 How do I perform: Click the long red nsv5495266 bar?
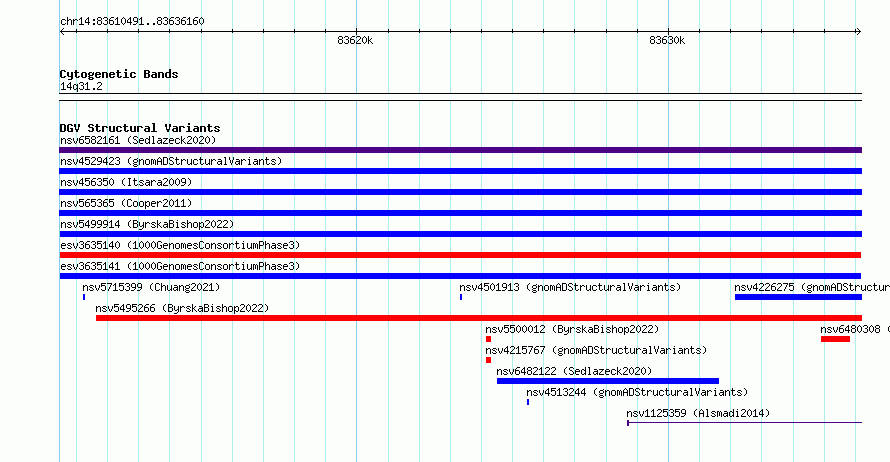tap(478, 318)
